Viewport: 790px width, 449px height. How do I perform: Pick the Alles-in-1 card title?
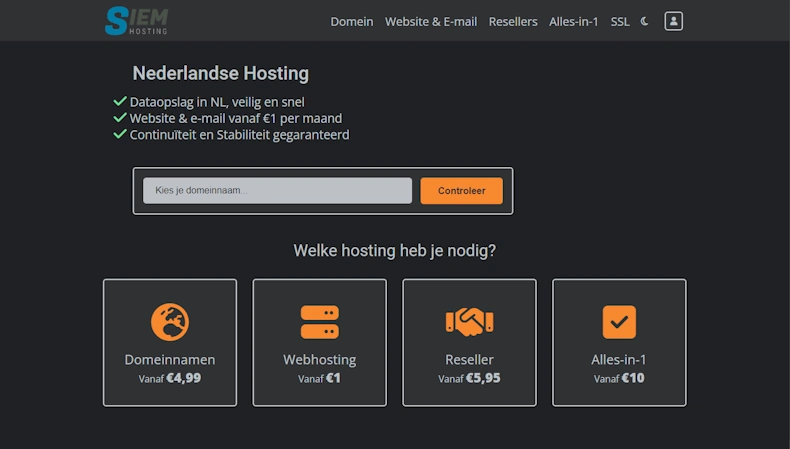pyautogui.click(x=619, y=360)
